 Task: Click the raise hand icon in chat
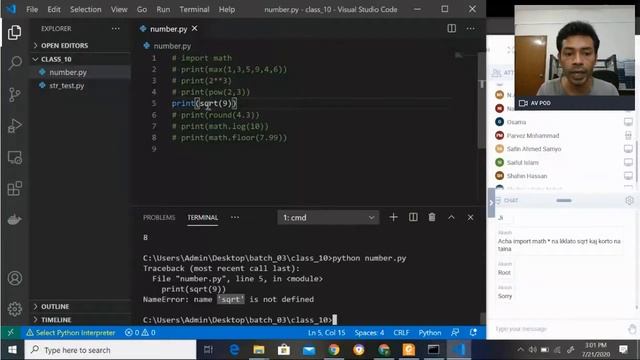[x=632, y=329]
